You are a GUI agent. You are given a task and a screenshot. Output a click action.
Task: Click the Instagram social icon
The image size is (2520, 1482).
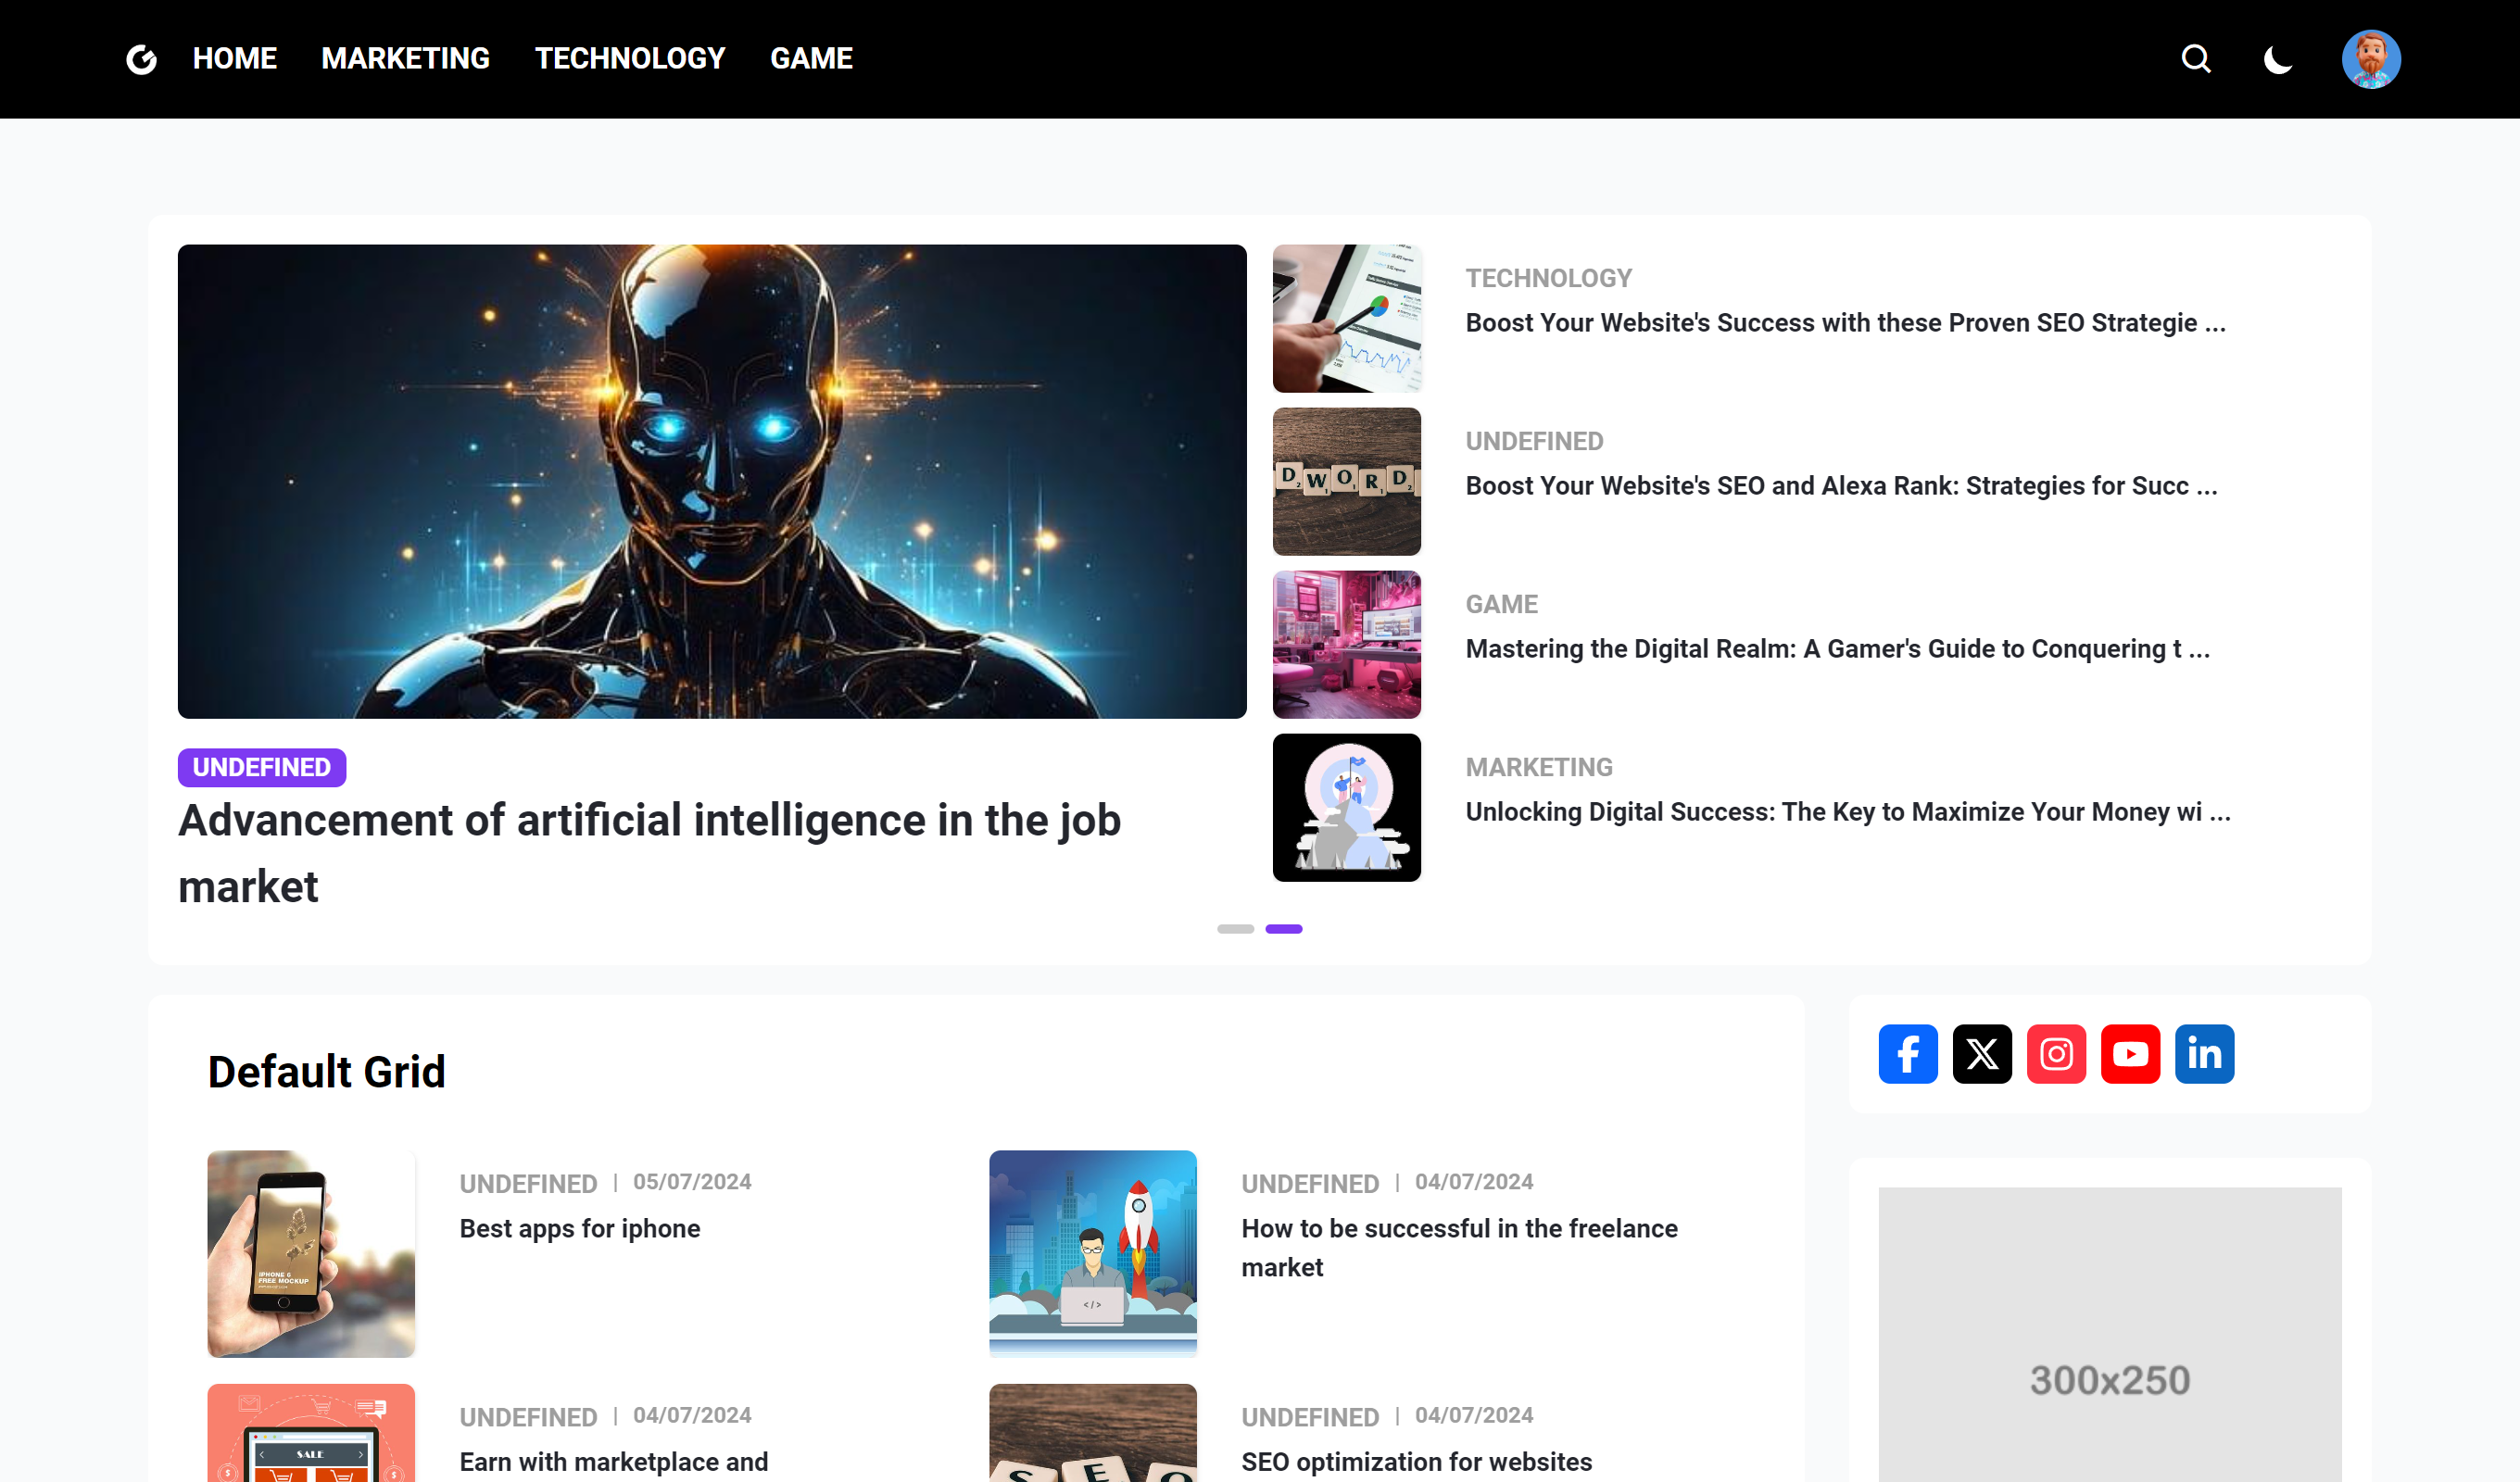pos(2055,1053)
